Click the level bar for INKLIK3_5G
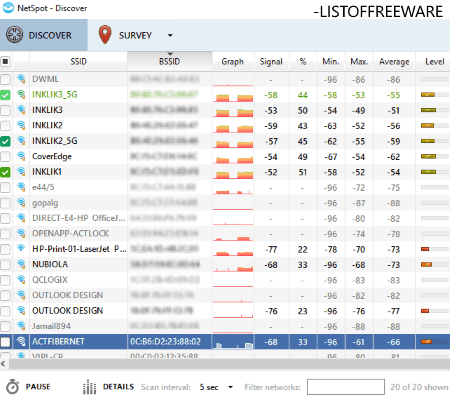450x400 pixels. pyautogui.click(x=434, y=95)
